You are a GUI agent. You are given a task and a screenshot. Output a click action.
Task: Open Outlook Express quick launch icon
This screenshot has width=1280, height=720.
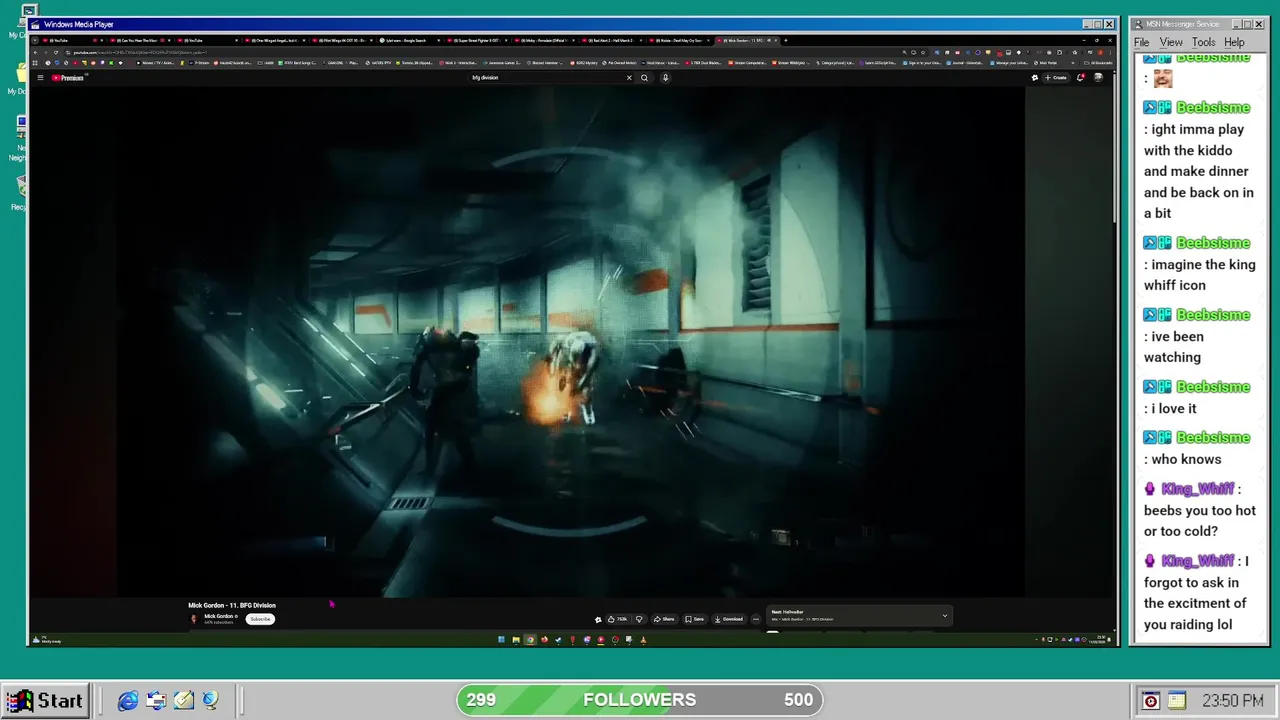(x=156, y=701)
